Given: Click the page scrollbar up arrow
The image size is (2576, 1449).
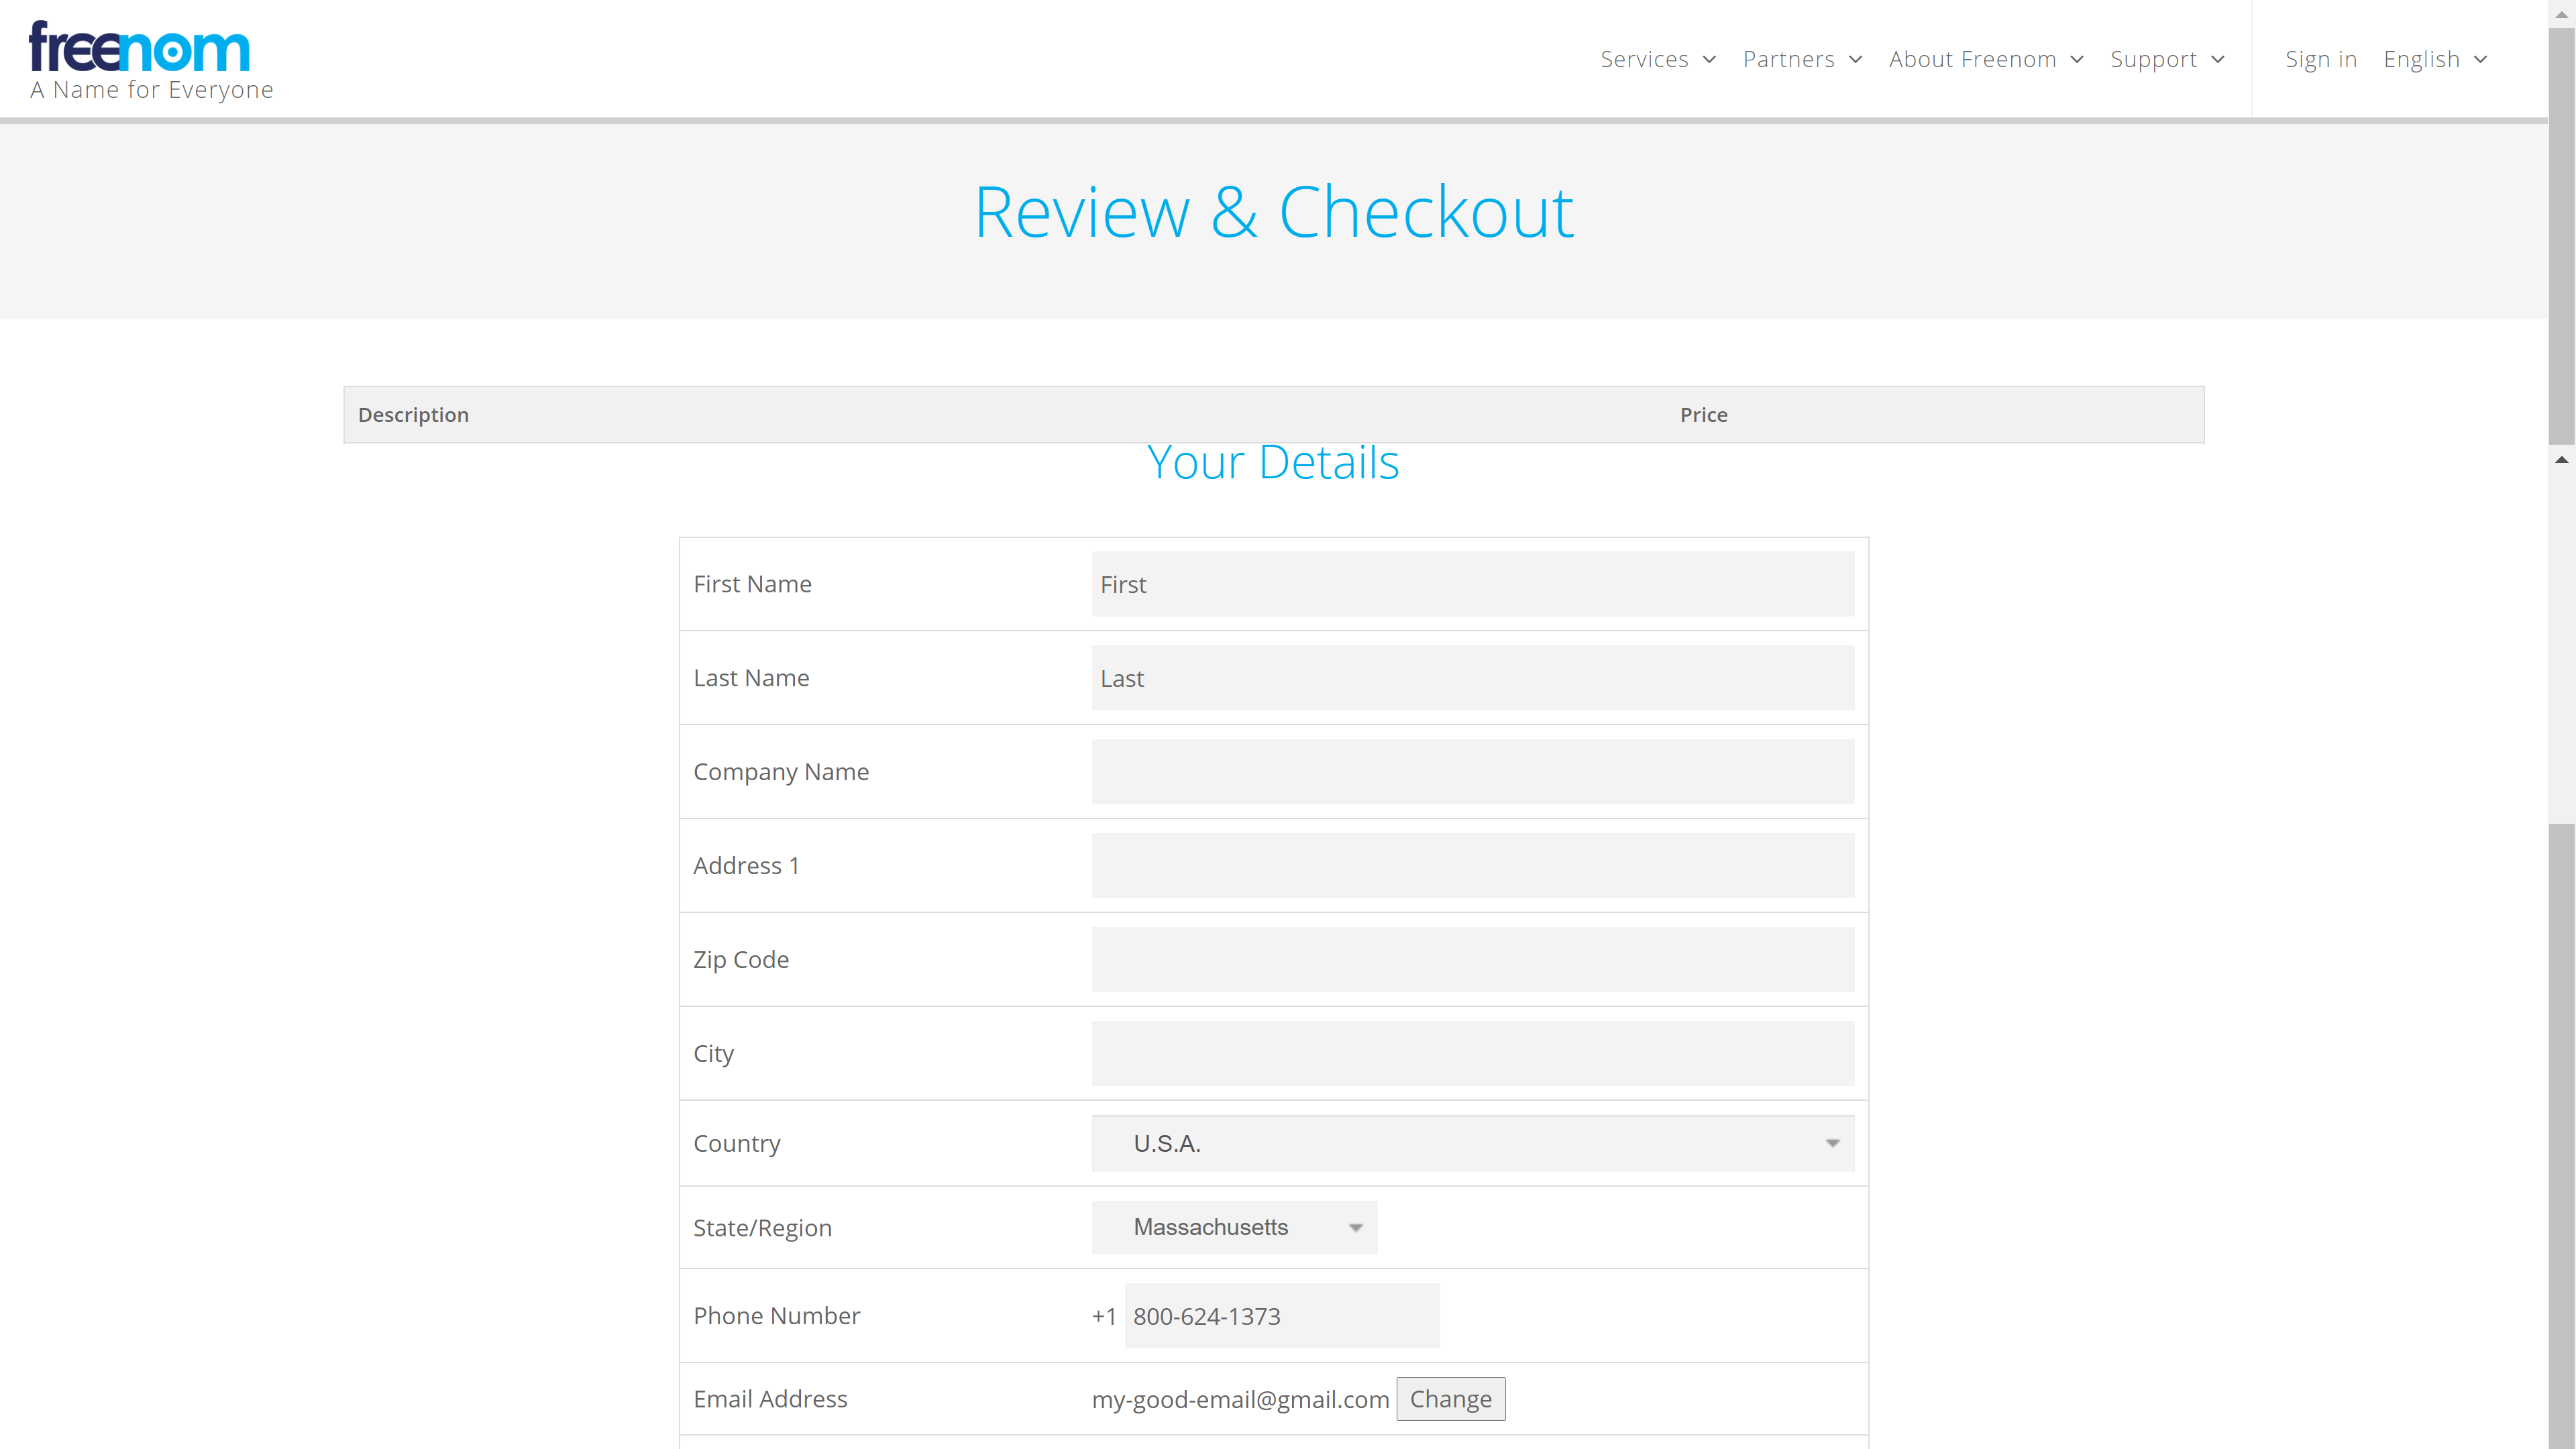Looking at the screenshot, I should pyautogui.click(x=2561, y=14).
